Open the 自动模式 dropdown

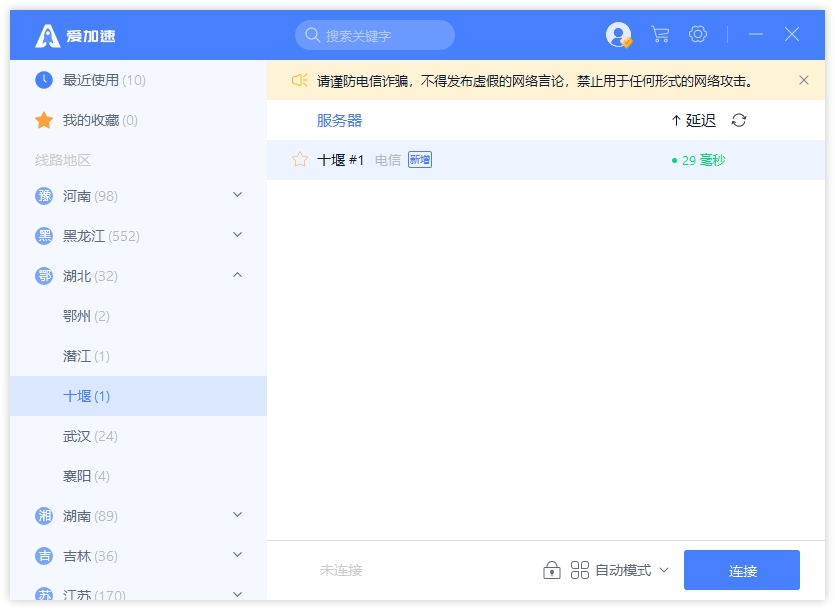[x=632, y=570]
